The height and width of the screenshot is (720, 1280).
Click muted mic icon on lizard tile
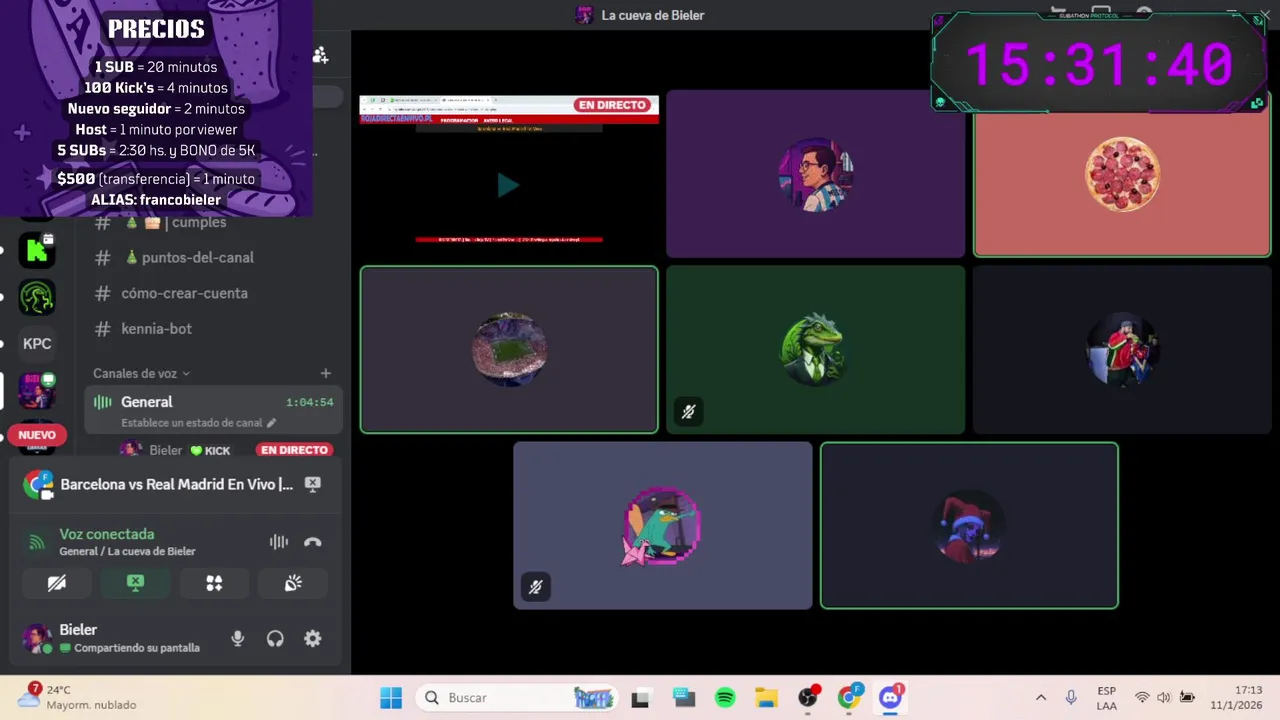688,411
